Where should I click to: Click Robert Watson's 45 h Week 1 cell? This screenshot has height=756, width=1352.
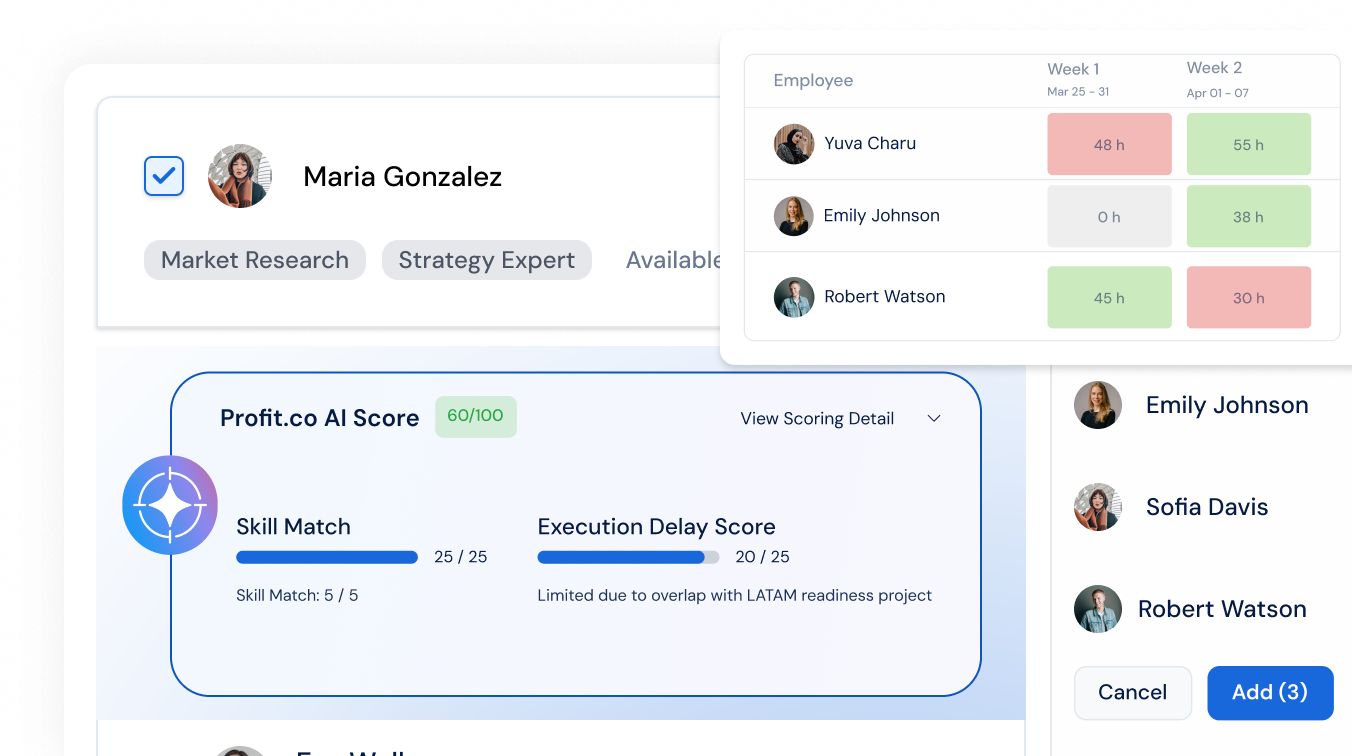[1109, 298]
